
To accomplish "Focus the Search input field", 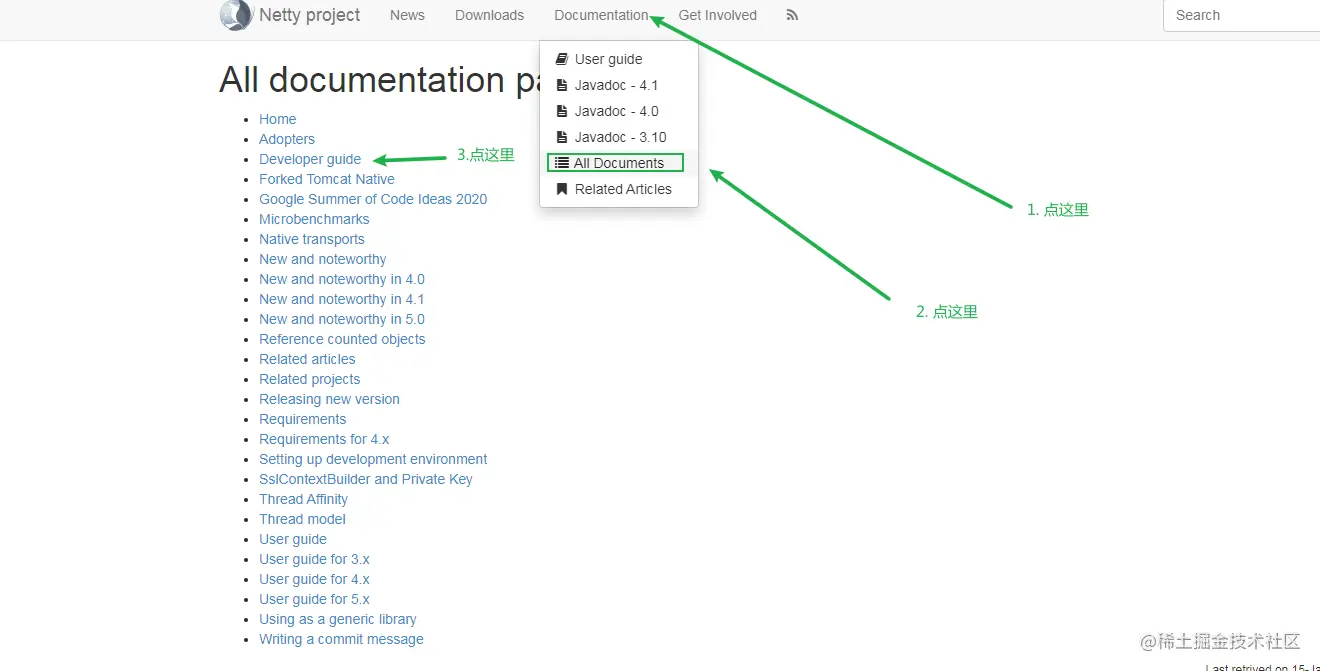I will click(1242, 15).
